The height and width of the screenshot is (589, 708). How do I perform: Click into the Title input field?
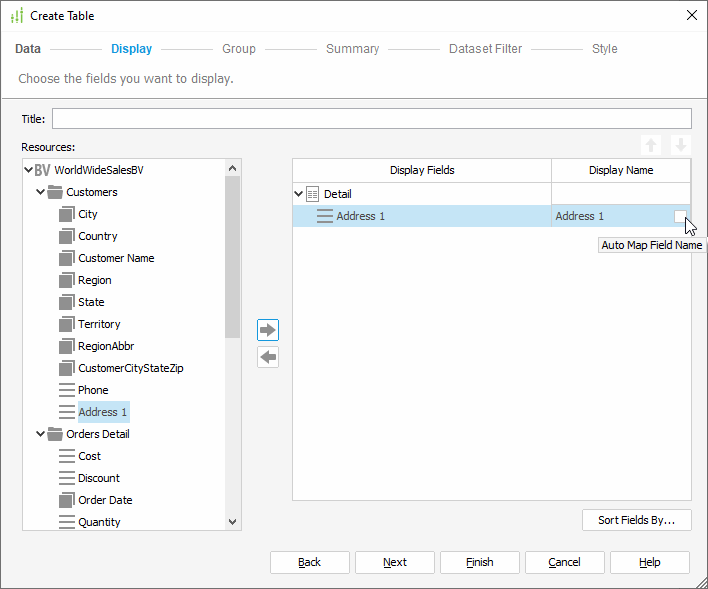point(371,119)
